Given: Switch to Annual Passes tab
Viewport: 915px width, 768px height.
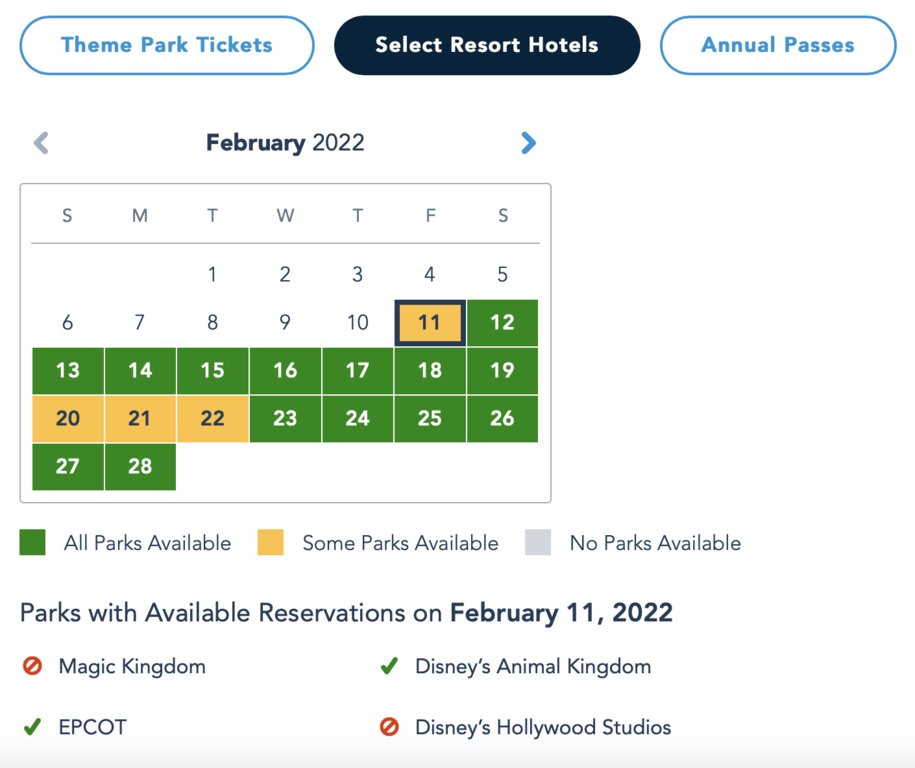Looking at the screenshot, I should (778, 45).
